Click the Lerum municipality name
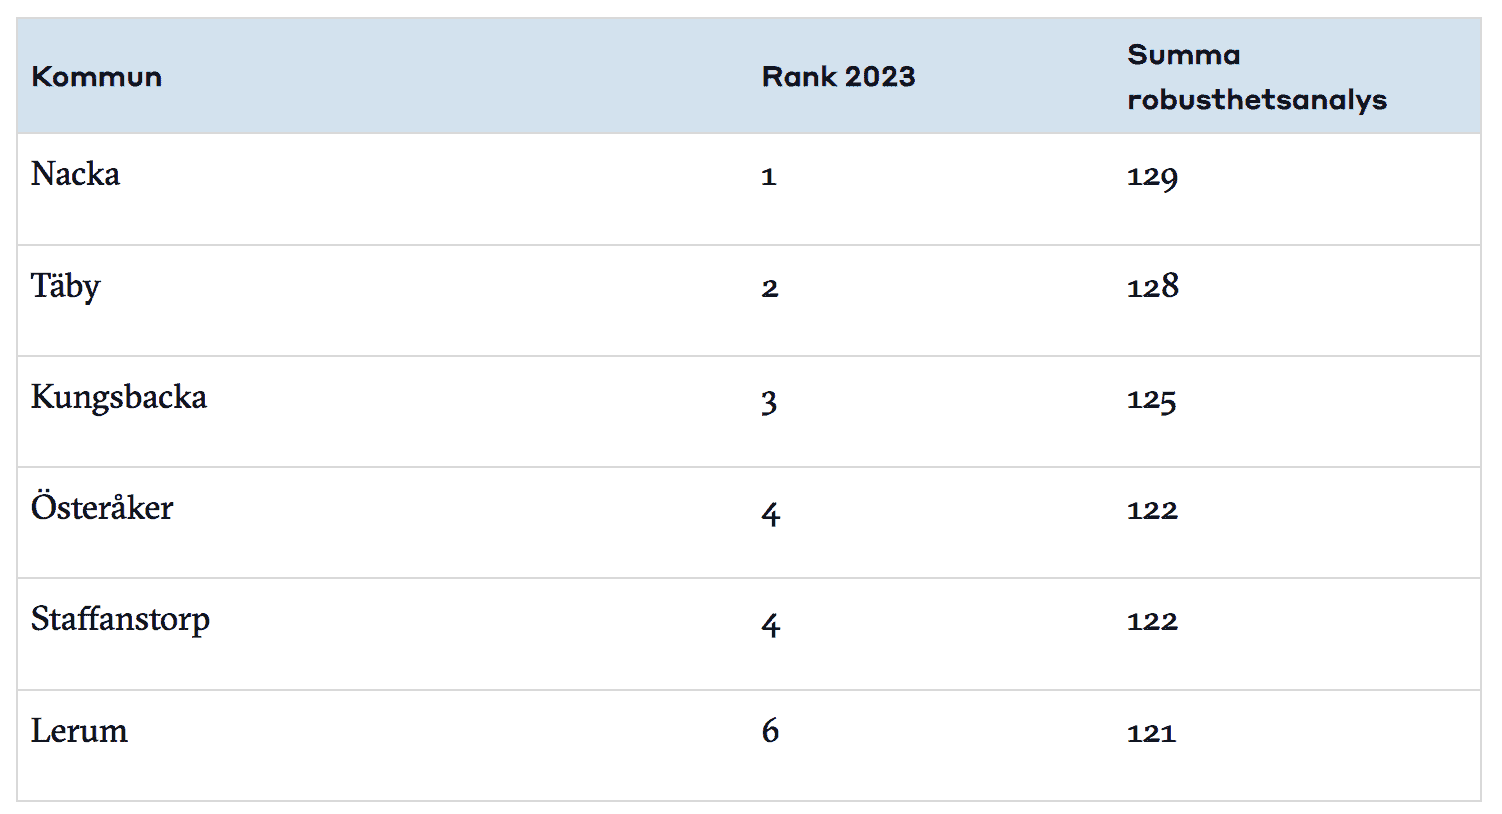This screenshot has height=814, width=1502. (x=79, y=730)
